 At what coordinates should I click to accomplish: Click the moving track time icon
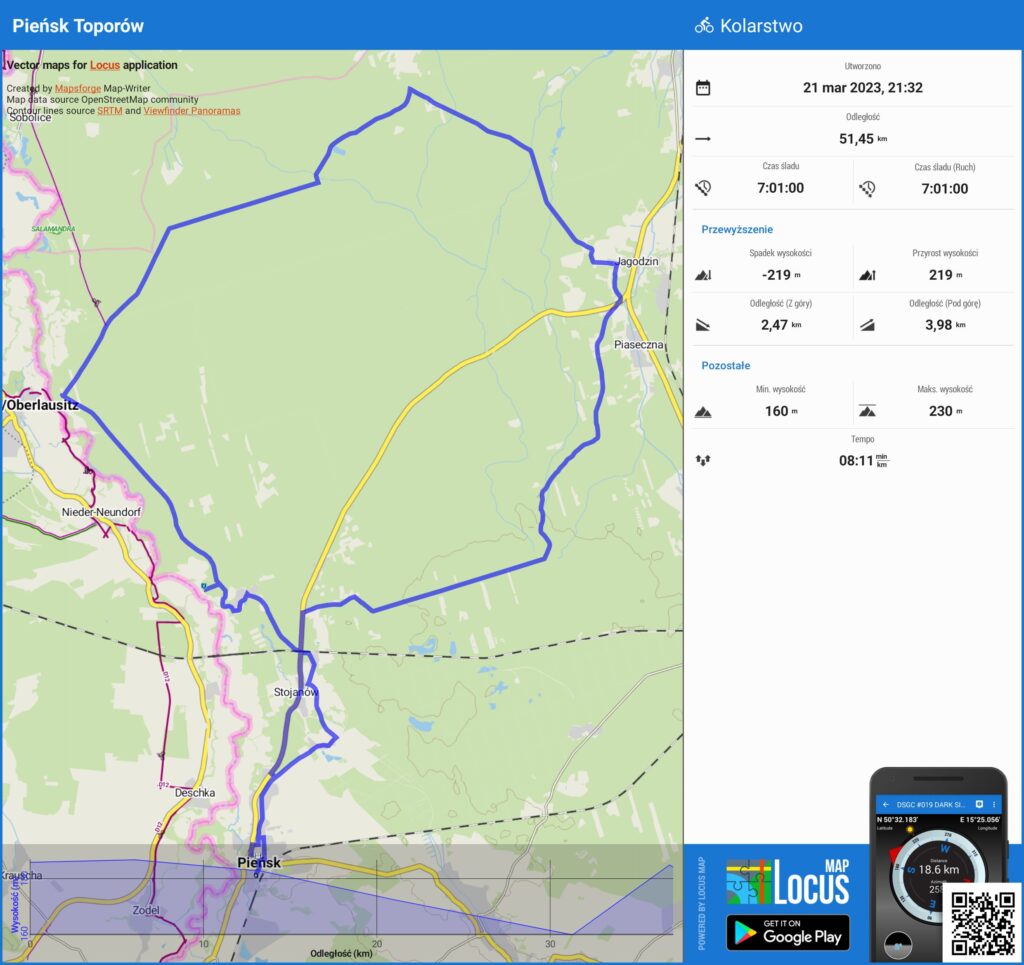tap(868, 188)
